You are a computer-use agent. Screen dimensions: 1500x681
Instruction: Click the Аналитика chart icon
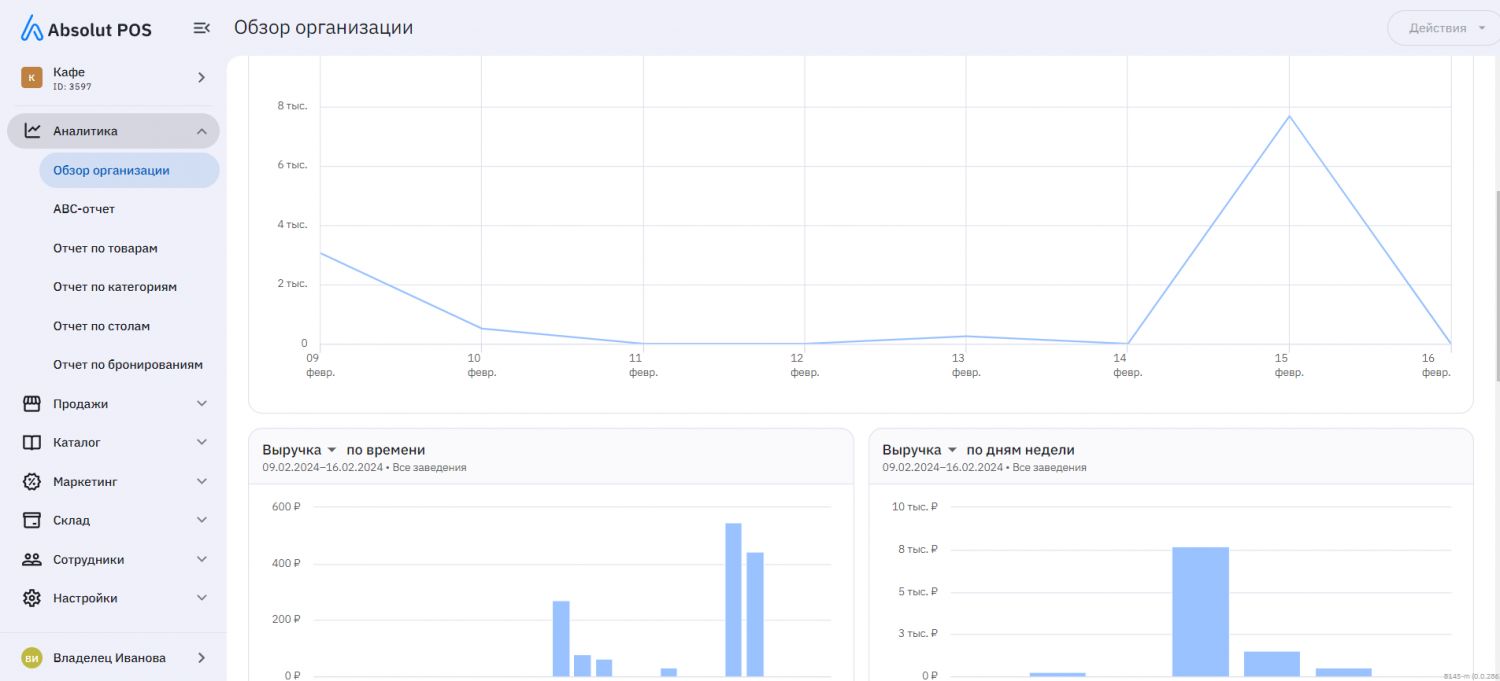[32, 131]
